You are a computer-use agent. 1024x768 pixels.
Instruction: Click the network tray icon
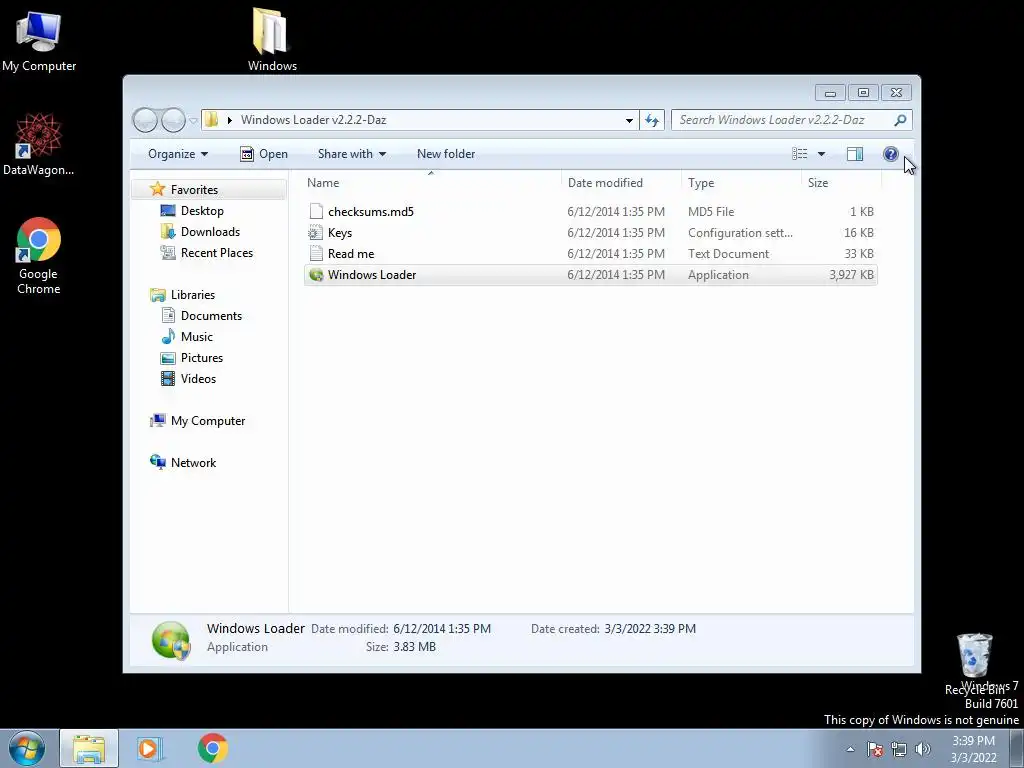click(x=899, y=749)
